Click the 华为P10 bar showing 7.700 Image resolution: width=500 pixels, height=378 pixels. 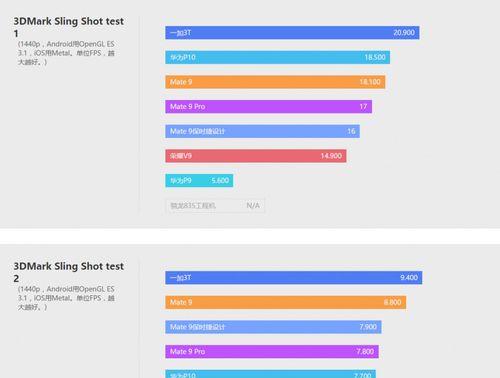[271, 374]
